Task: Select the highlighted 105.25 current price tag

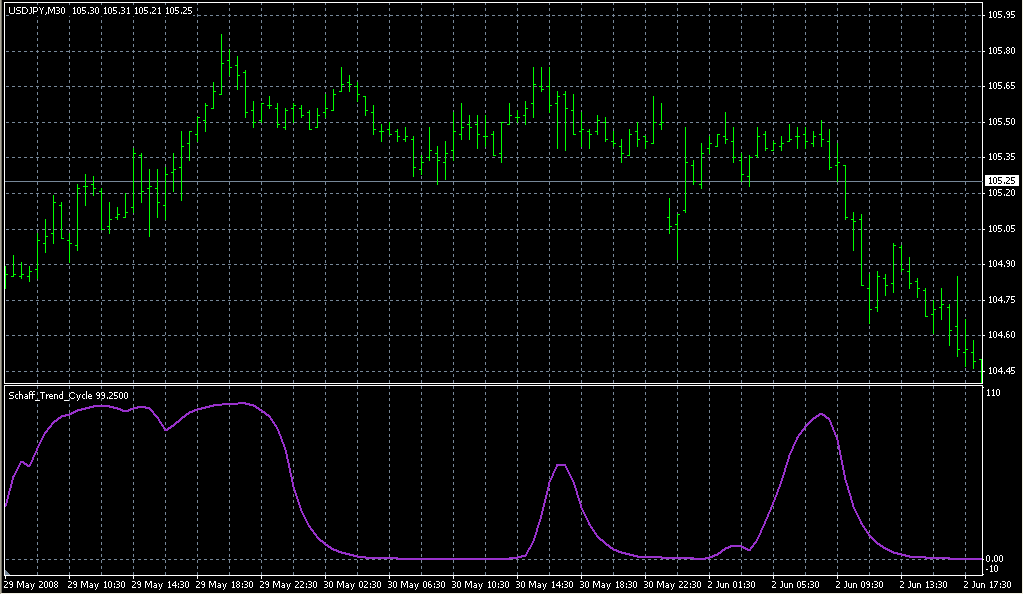Action: [1001, 180]
